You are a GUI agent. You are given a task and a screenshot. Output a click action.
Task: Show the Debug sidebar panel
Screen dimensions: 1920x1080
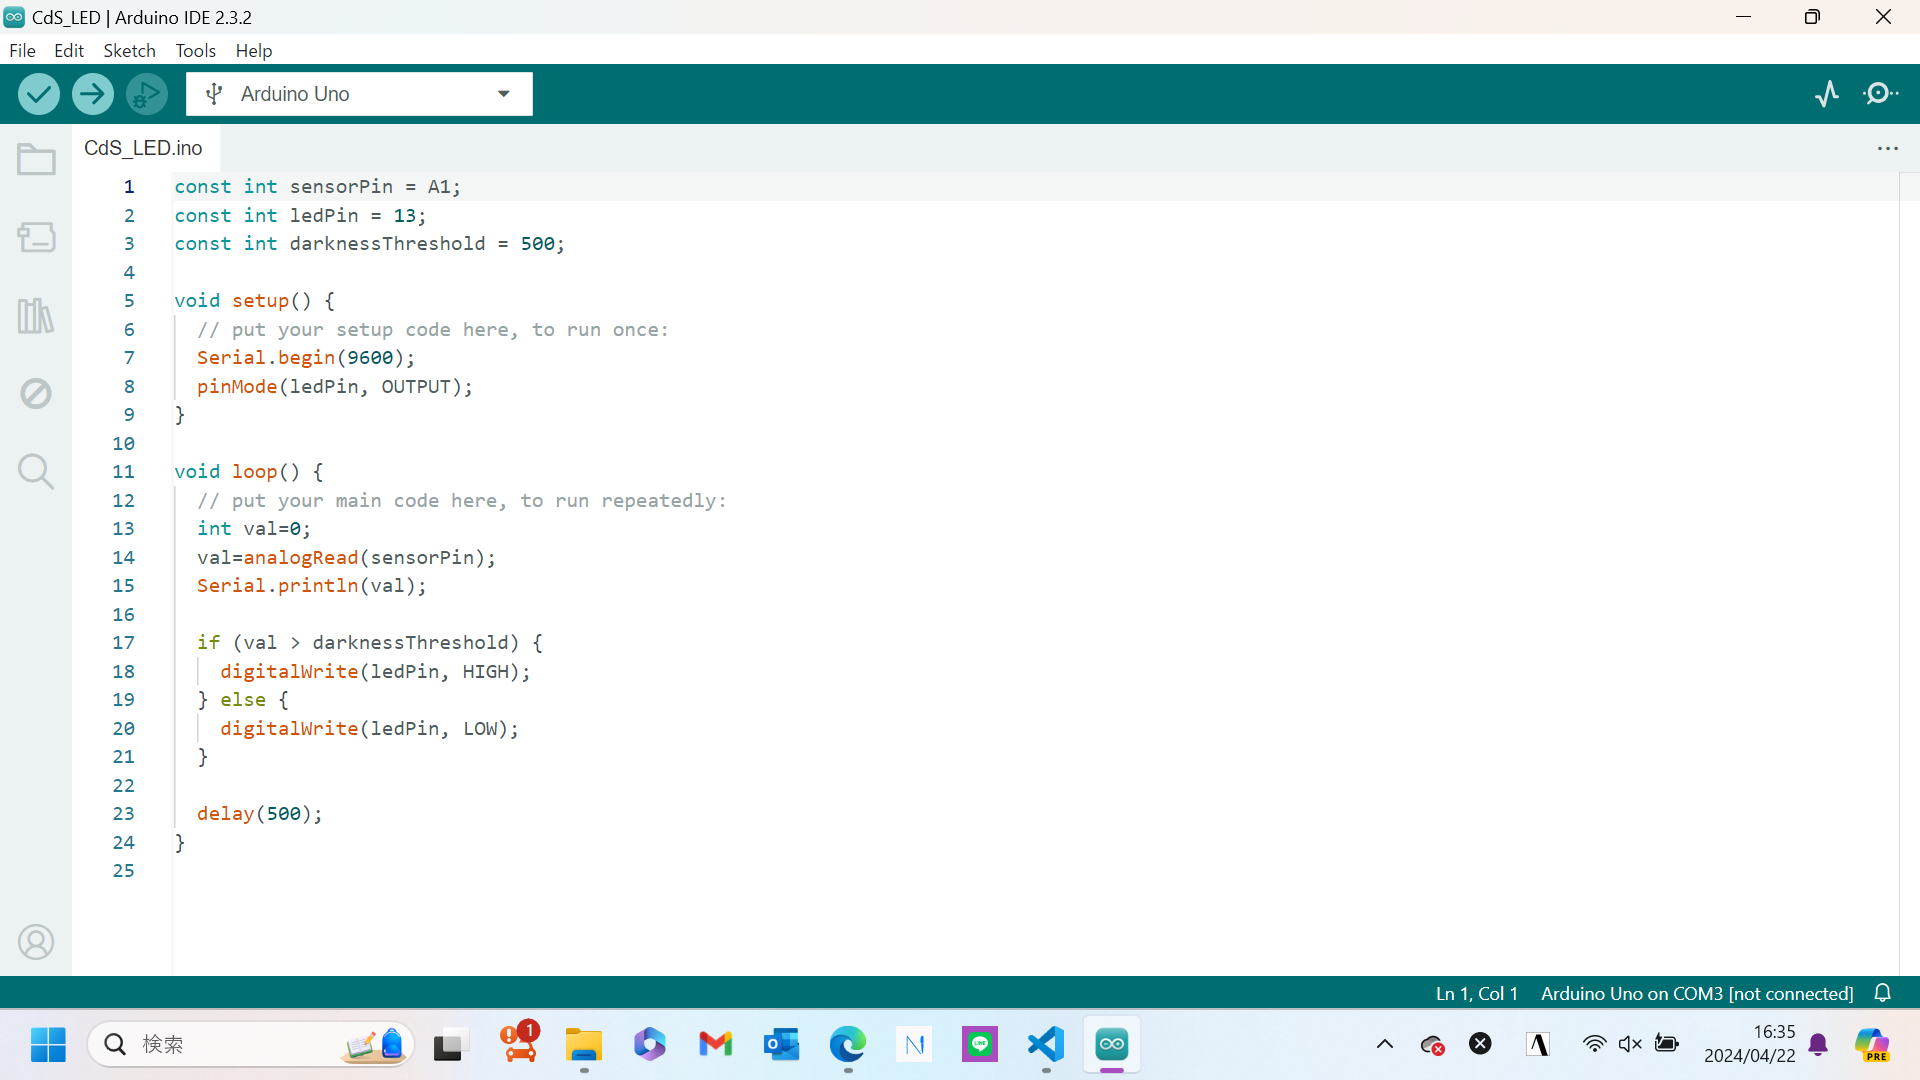(36, 393)
